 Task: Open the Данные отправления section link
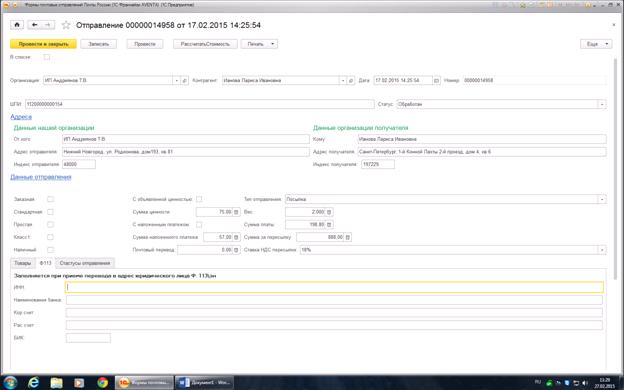pyautogui.click(x=41, y=177)
